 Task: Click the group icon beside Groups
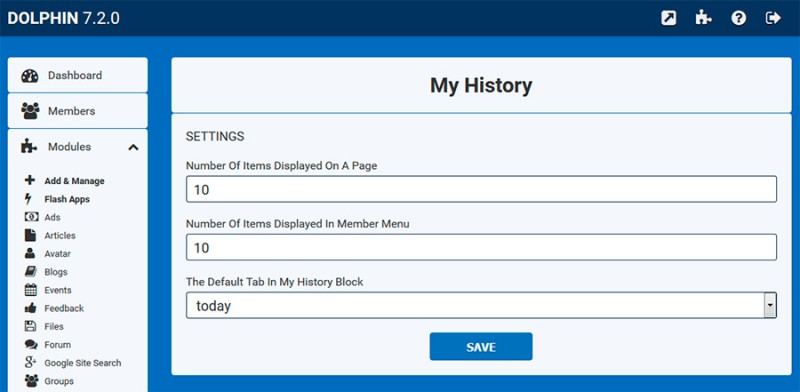(x=31, y=381)
